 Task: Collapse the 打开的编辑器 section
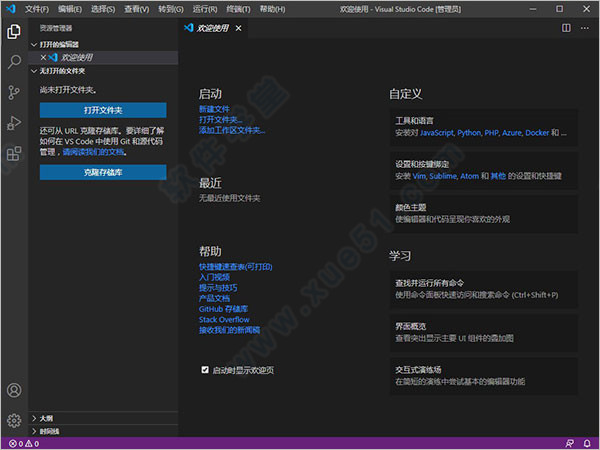[34, 45]
